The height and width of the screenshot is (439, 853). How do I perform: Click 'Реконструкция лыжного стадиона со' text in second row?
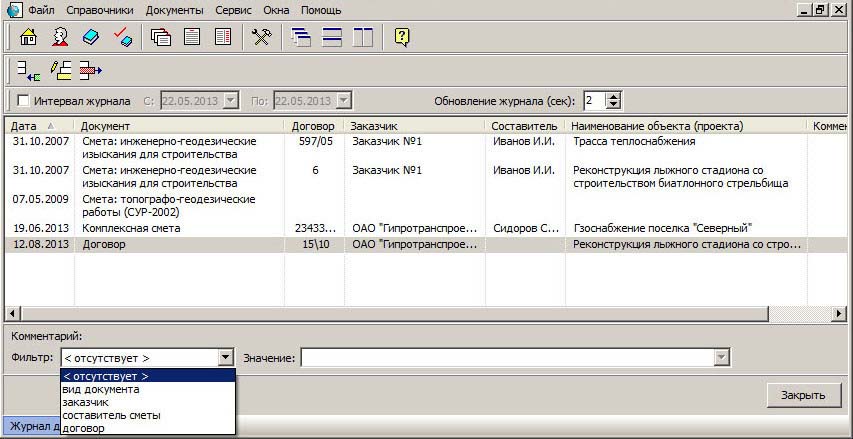coord(668,170)
